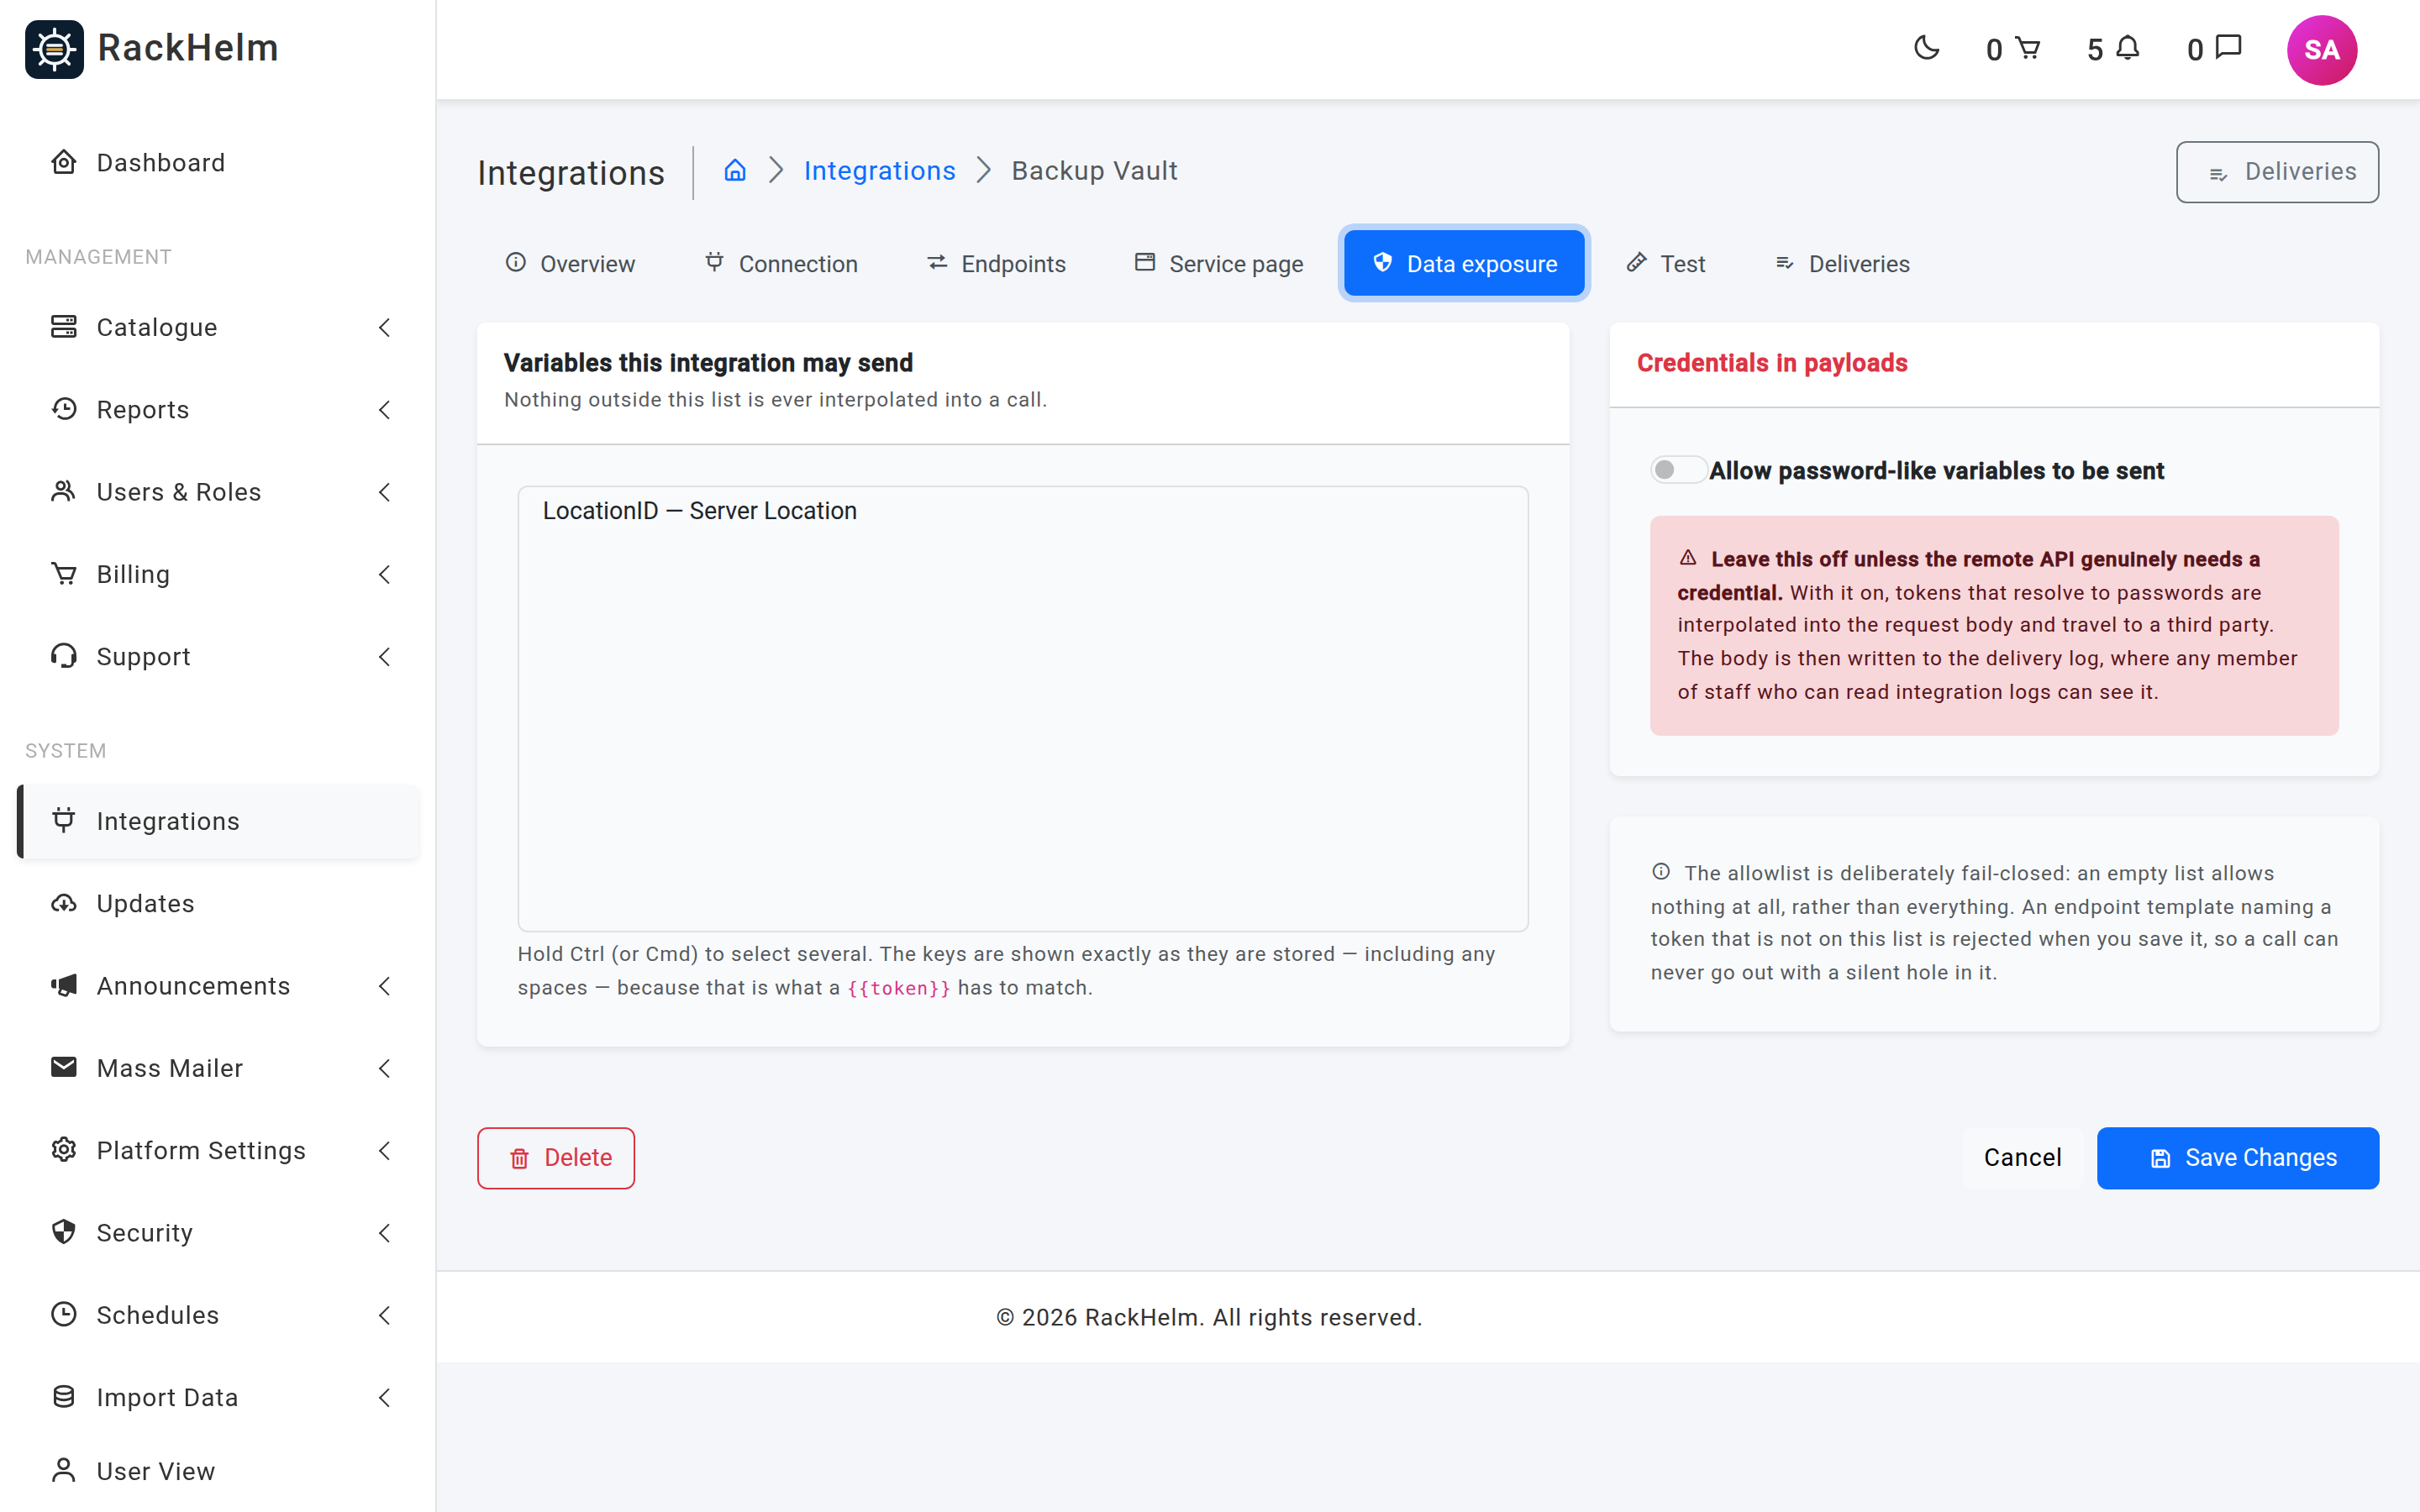Open the Deliveries tab

click(1842, 264)
